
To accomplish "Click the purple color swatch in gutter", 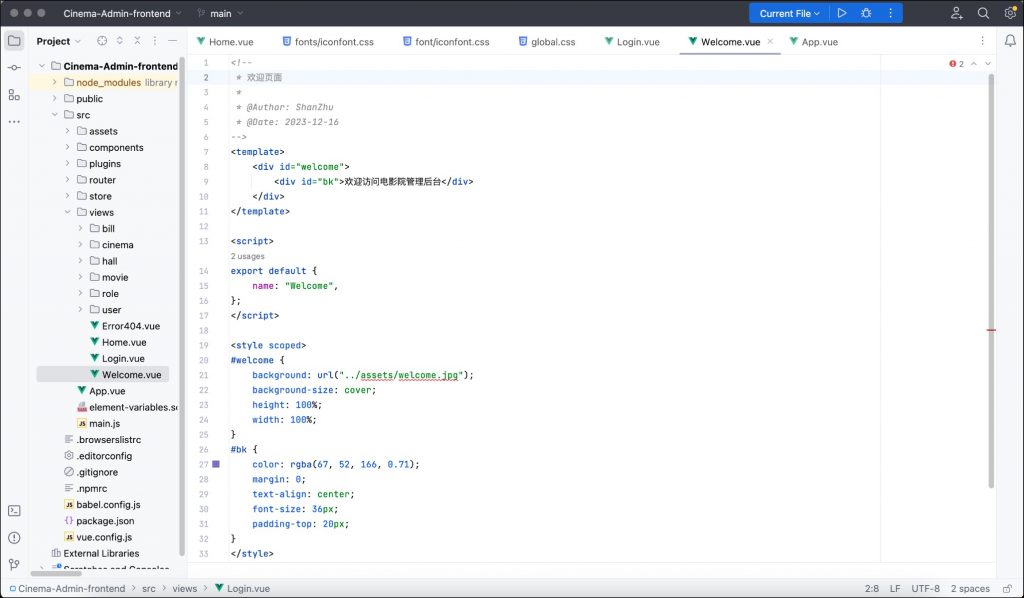I will tap(215, 464).
